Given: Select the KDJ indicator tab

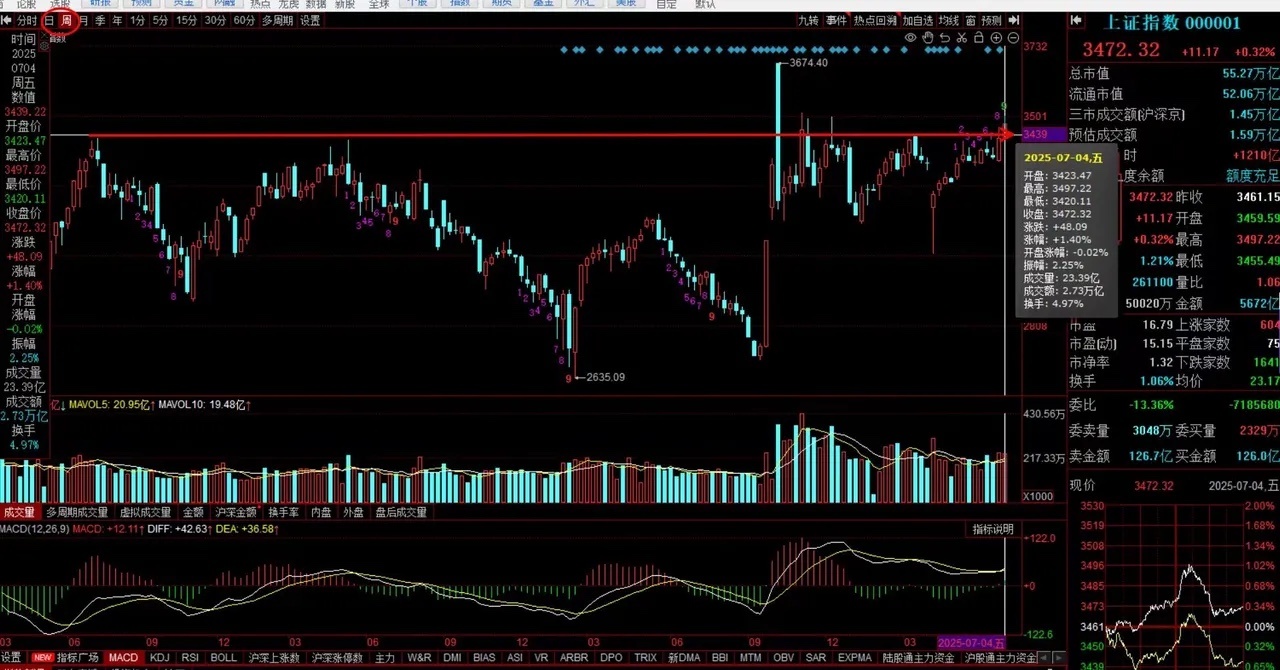Looking at the screenshot, I should [160, 658].
